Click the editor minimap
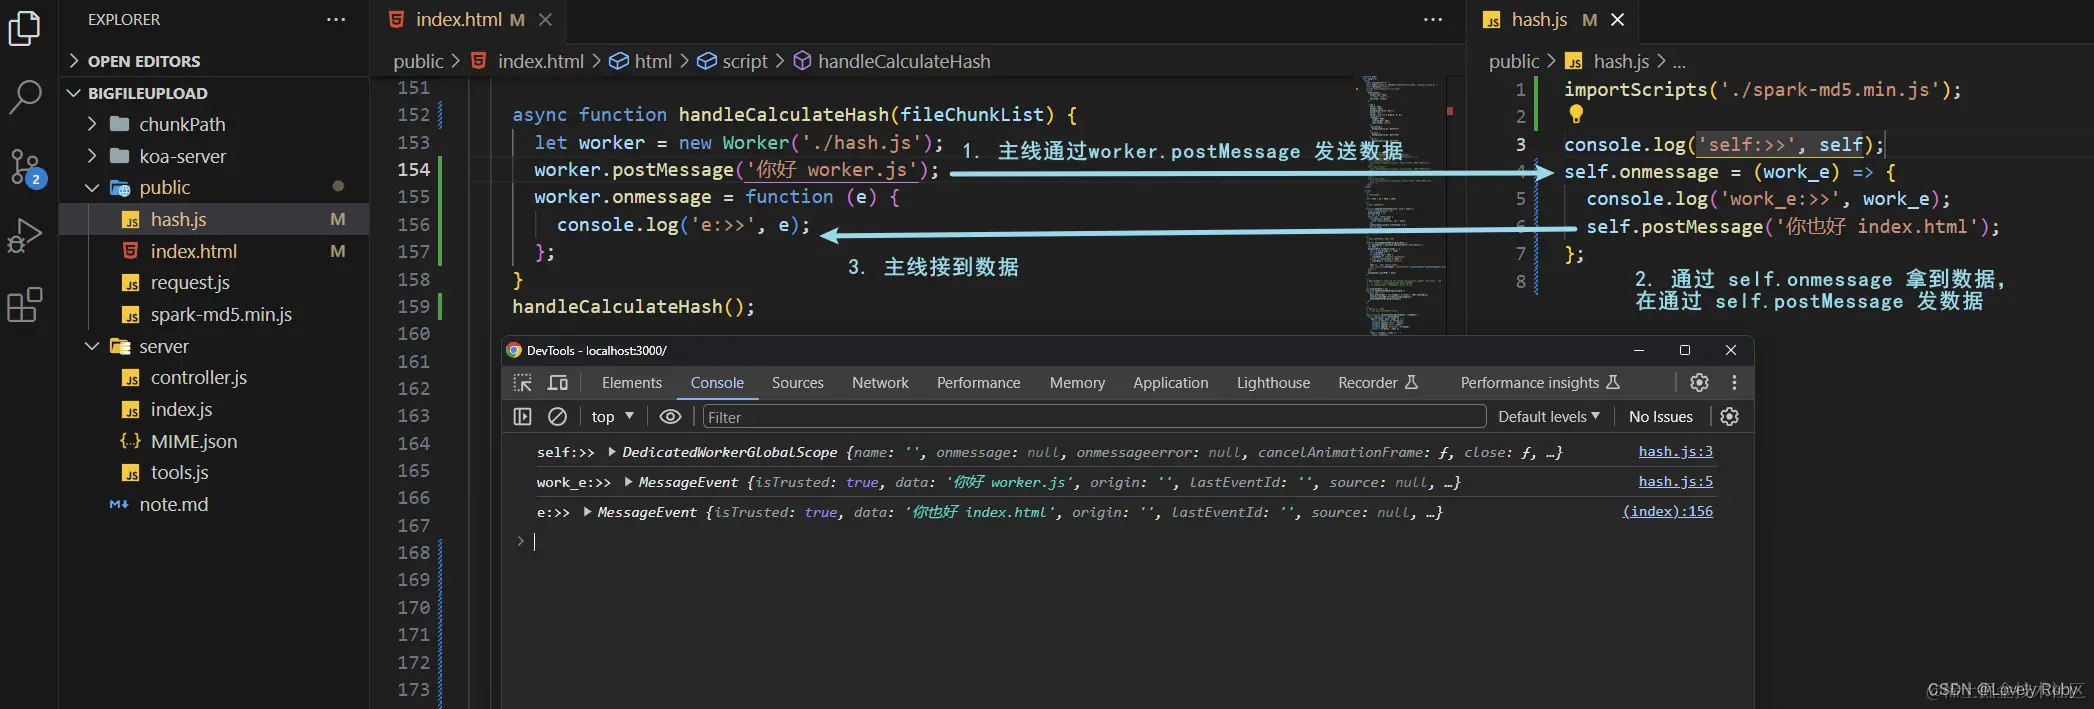Image resolution: width=2094 pixels, height=709 pixels. [x=1405, y=205]
